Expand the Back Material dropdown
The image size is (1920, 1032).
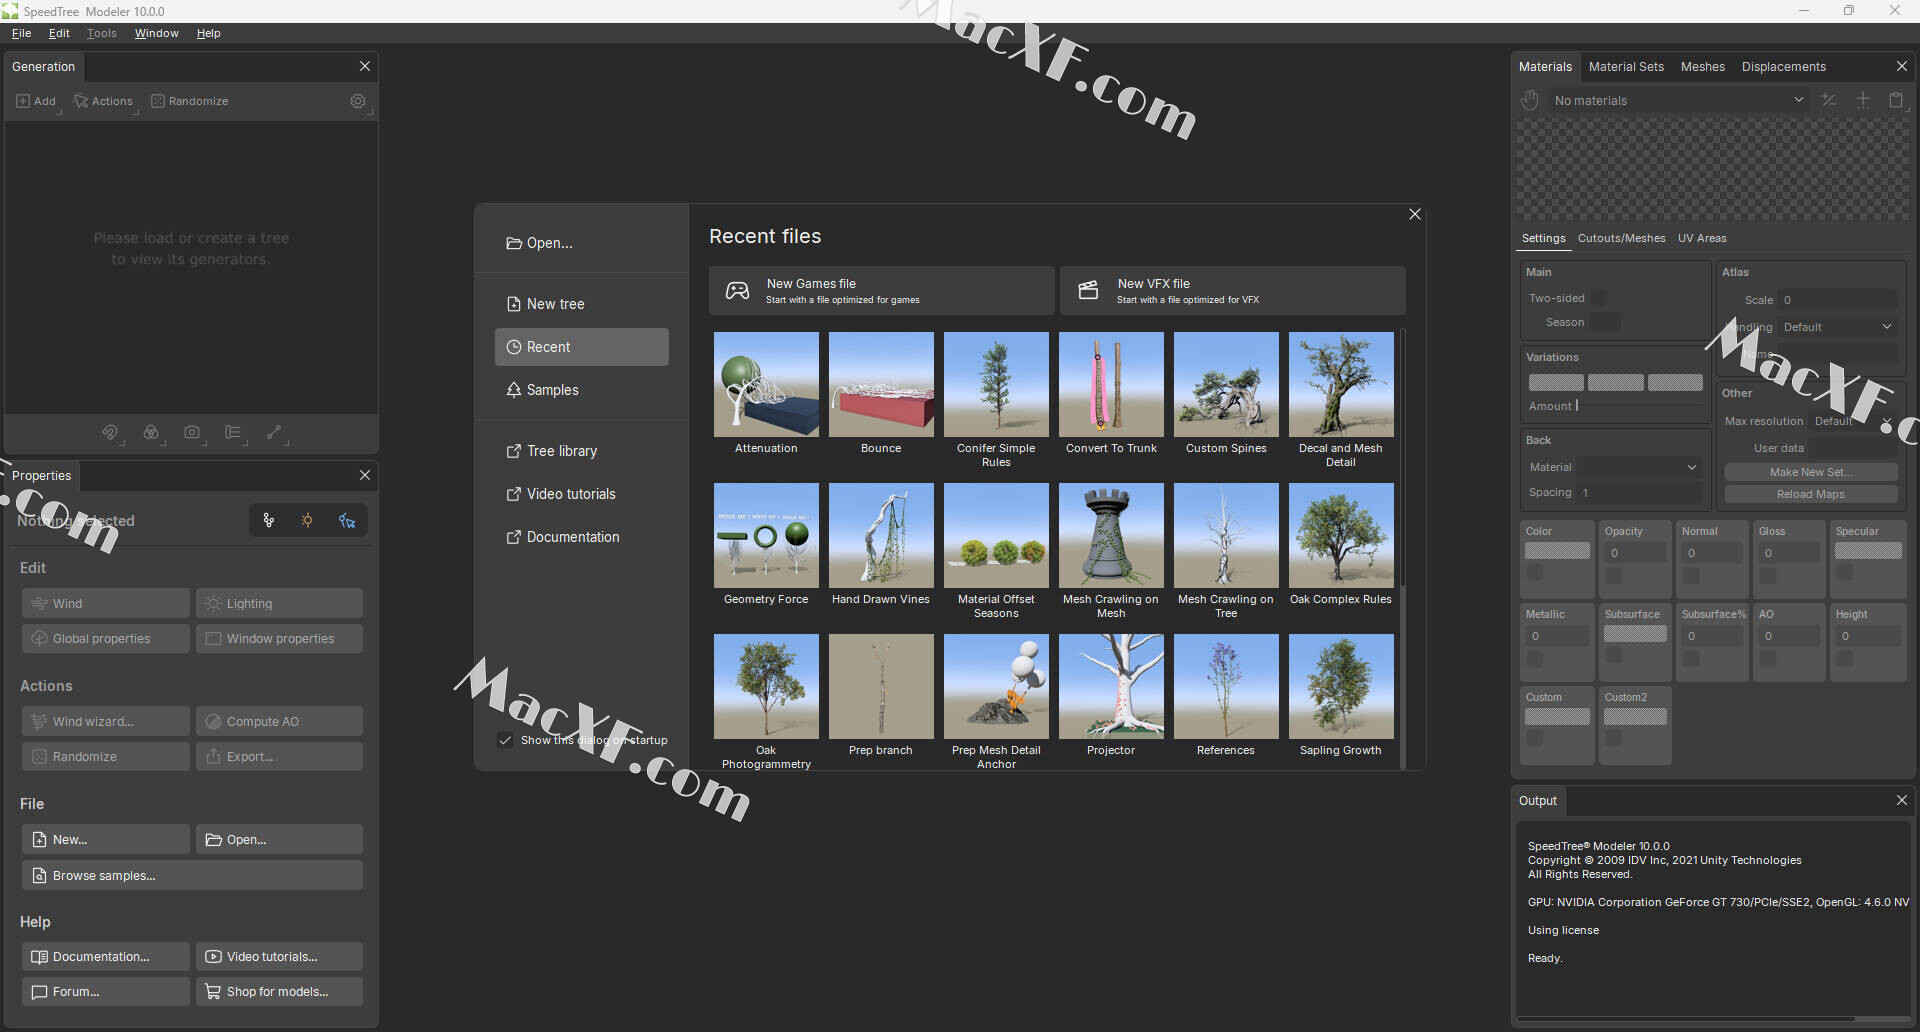point(1640,467)
